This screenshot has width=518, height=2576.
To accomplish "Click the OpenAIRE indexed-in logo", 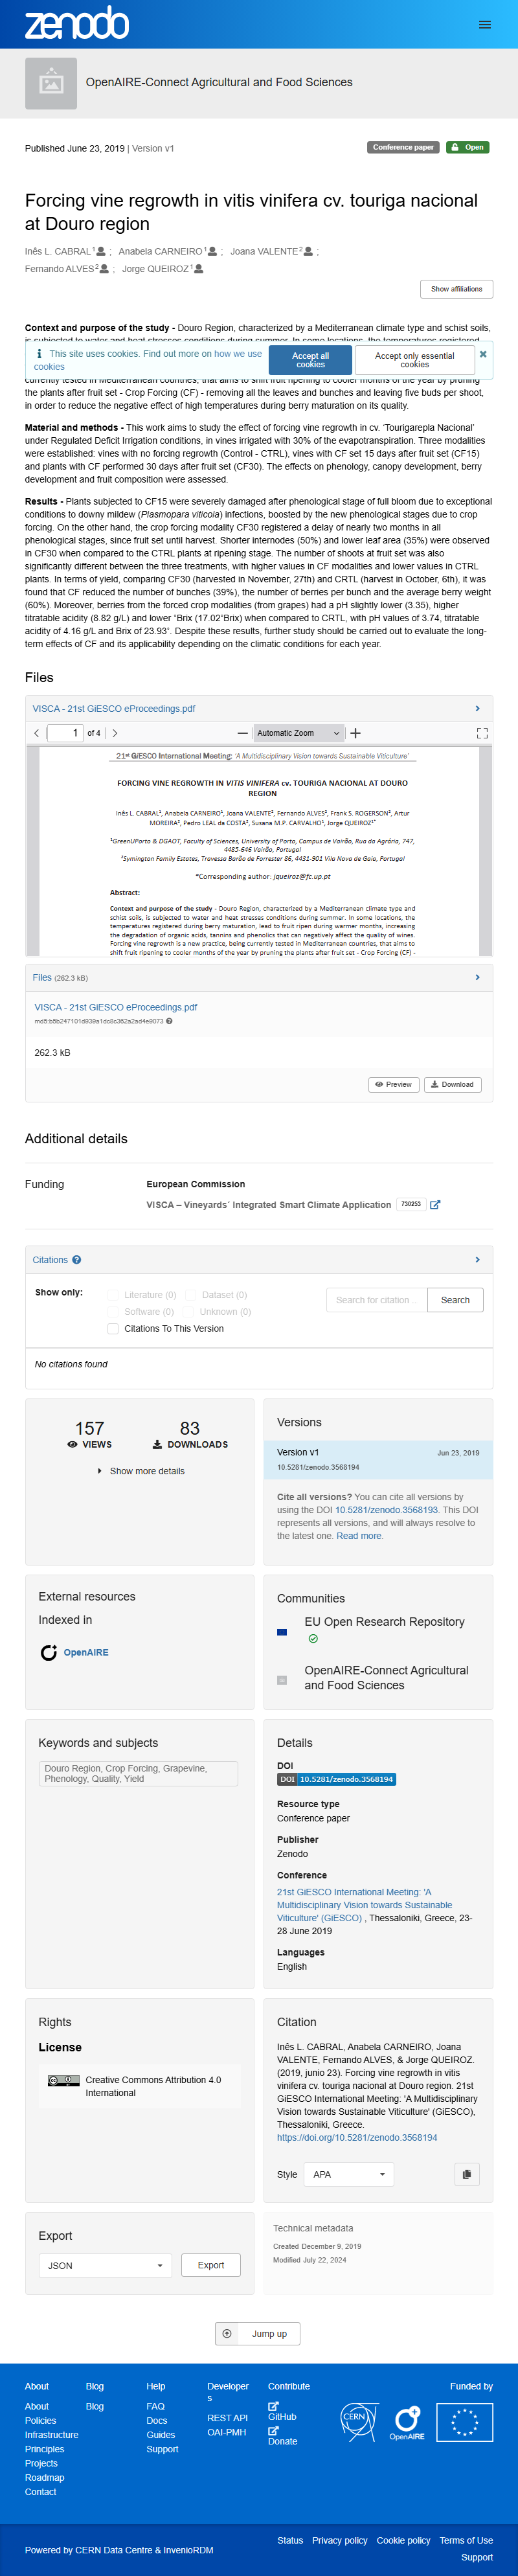I will 49,1653.
